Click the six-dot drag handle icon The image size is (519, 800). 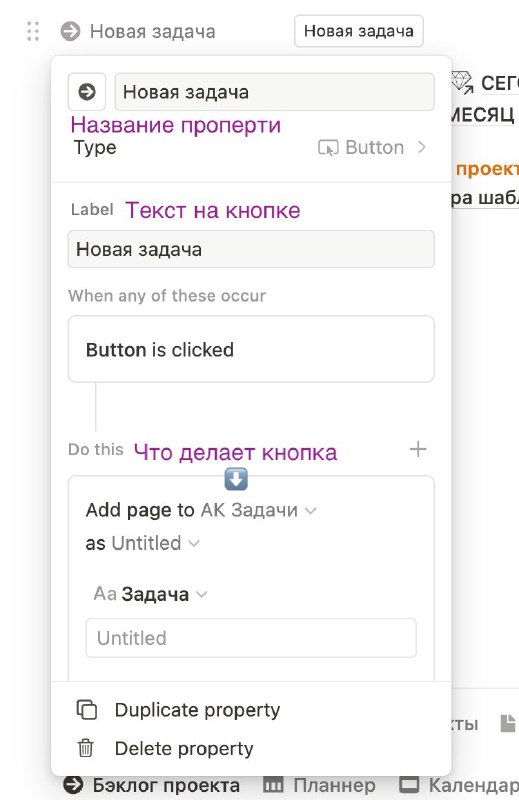33,31
